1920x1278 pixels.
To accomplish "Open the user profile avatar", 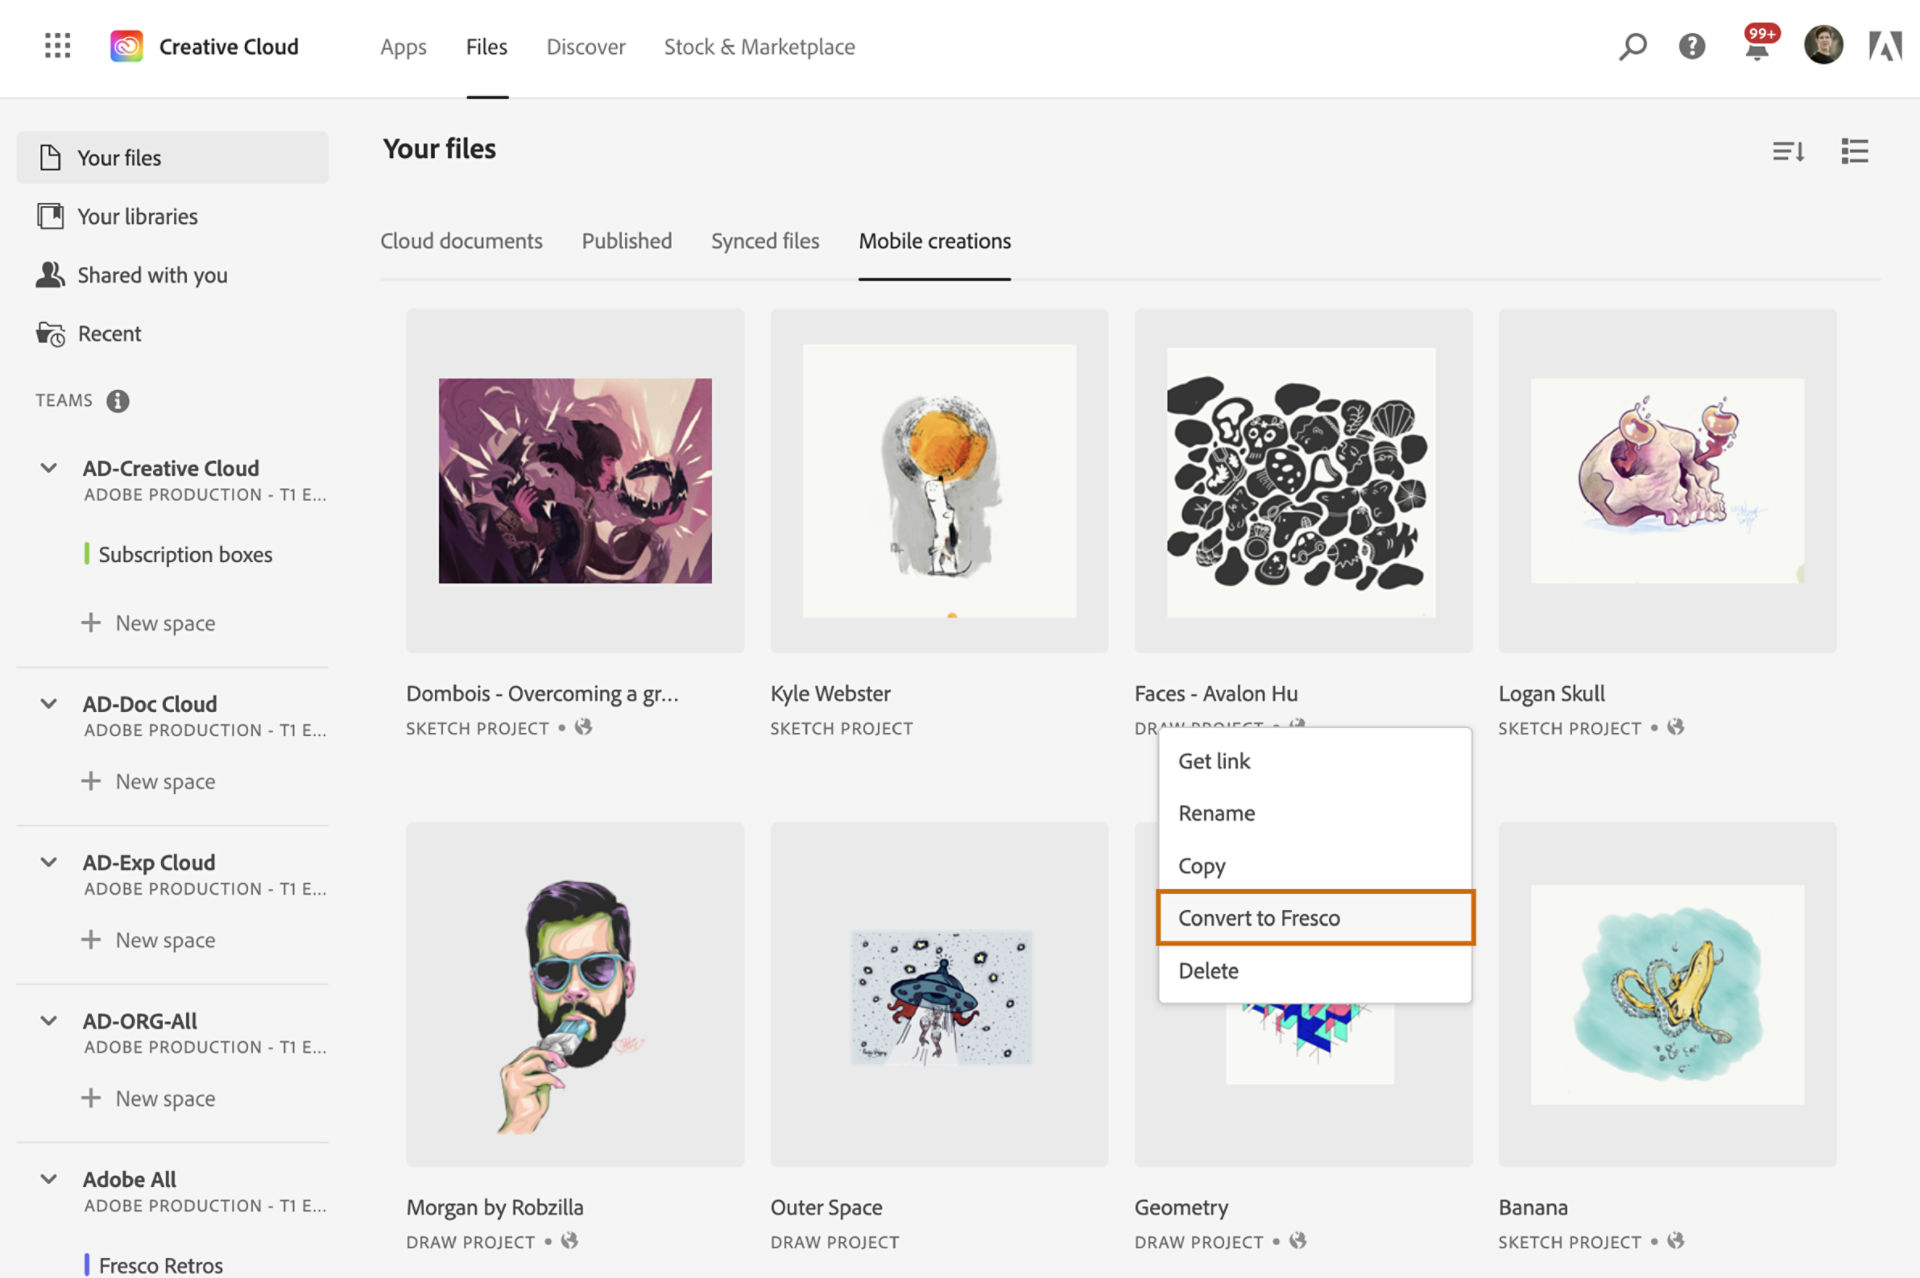I will point(1822,46).
